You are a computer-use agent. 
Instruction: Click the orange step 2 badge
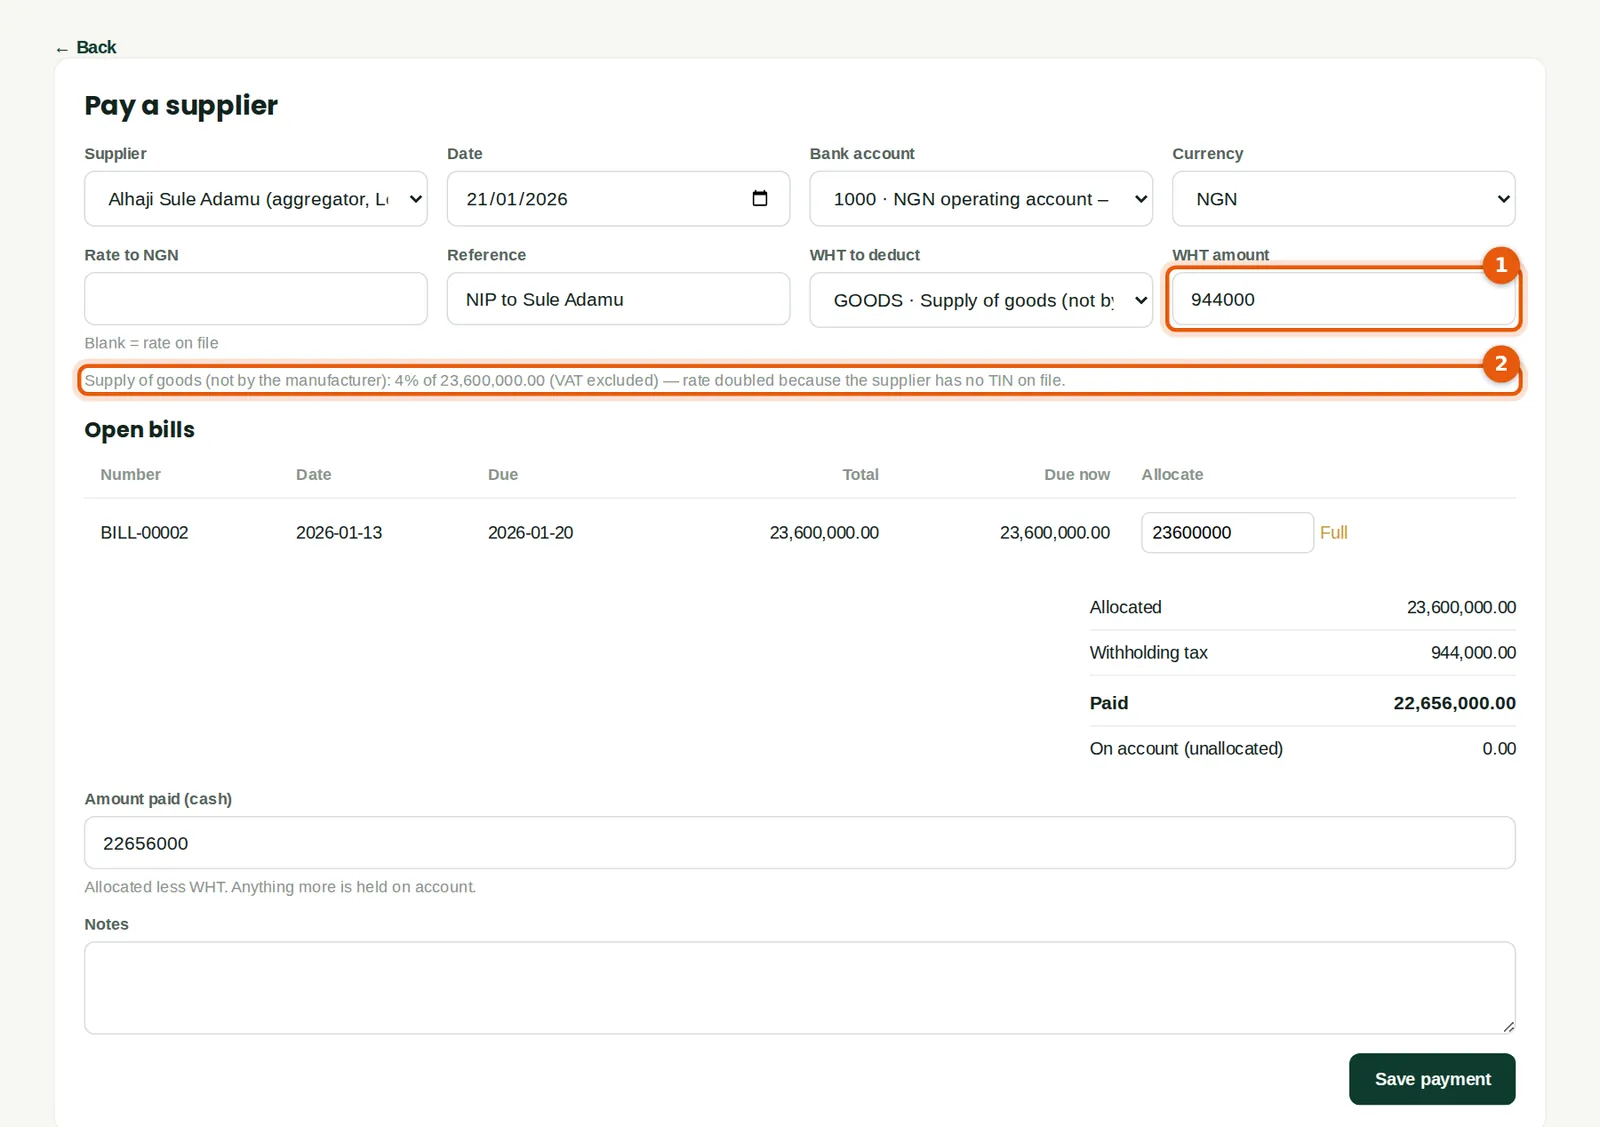pyautogui.click(x=1500, y=364)
